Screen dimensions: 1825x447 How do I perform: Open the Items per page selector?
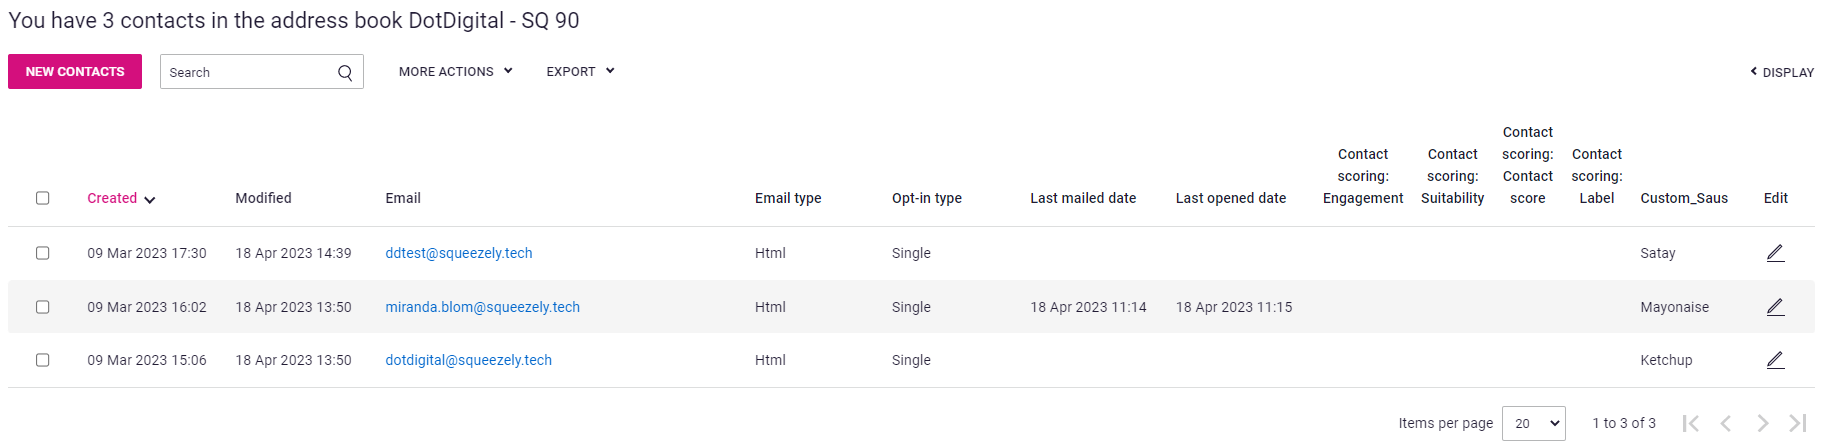1533,423
